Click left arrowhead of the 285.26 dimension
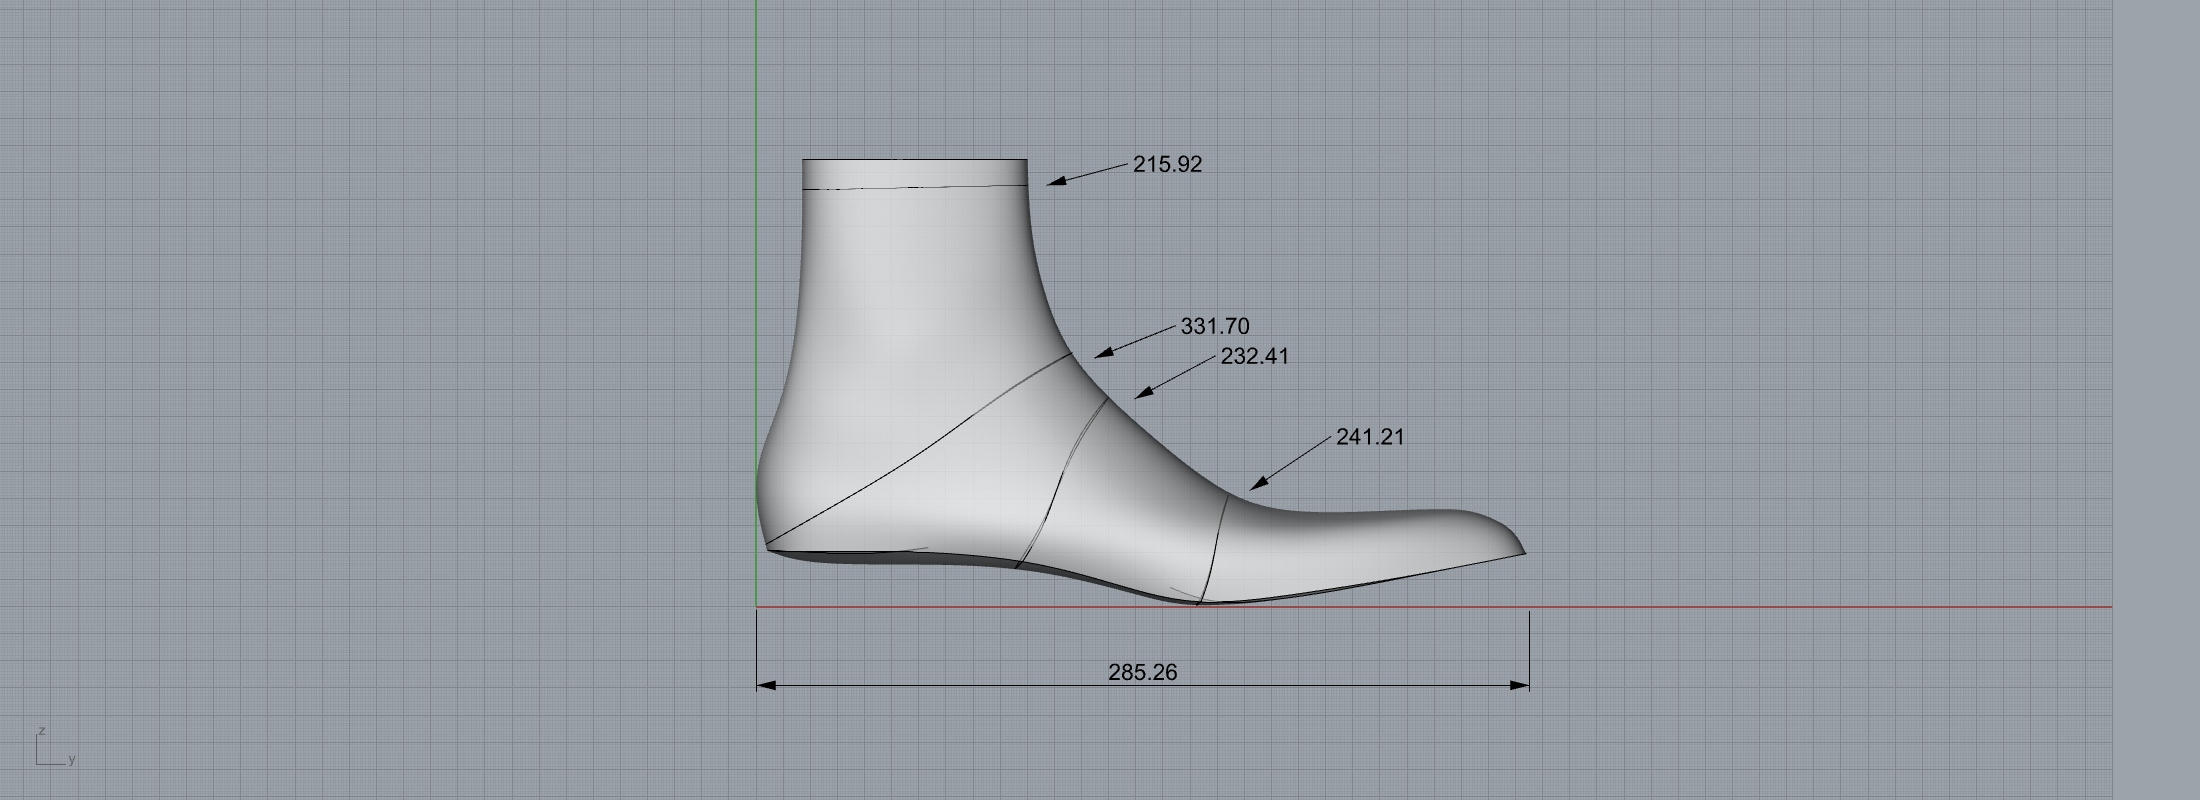Image resolution: width=2200 pixels, height=800 pixels. 766,685
